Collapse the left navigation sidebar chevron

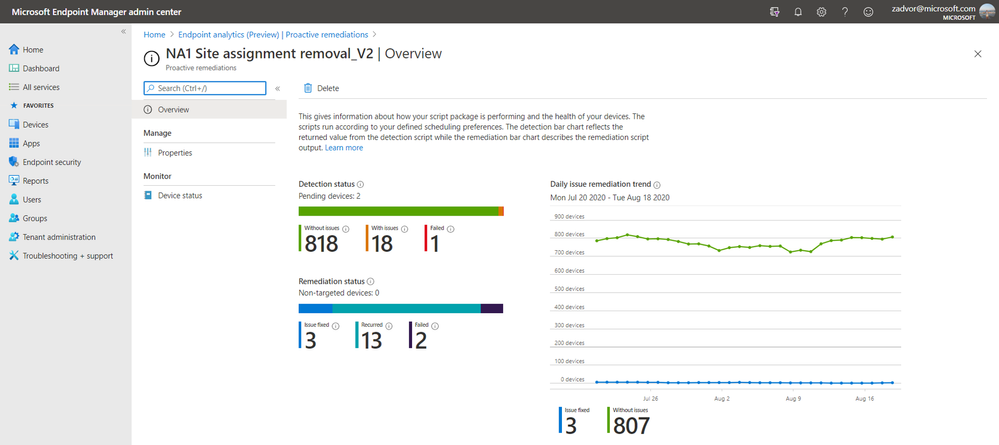coord(124,31)
